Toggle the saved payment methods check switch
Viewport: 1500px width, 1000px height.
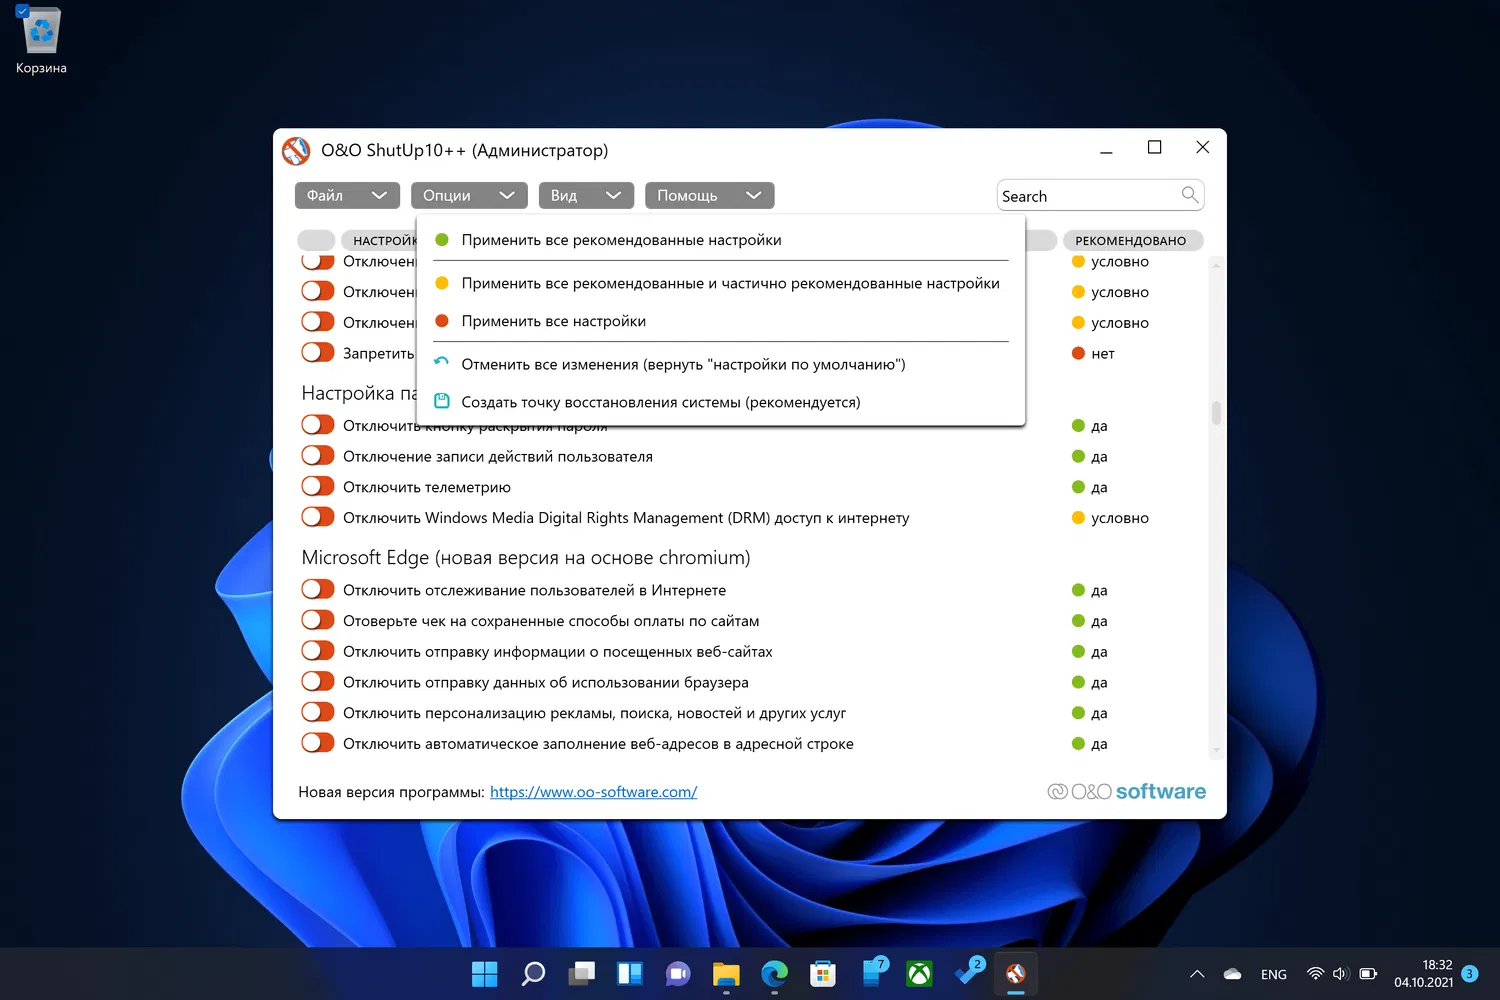click(318, 621)
